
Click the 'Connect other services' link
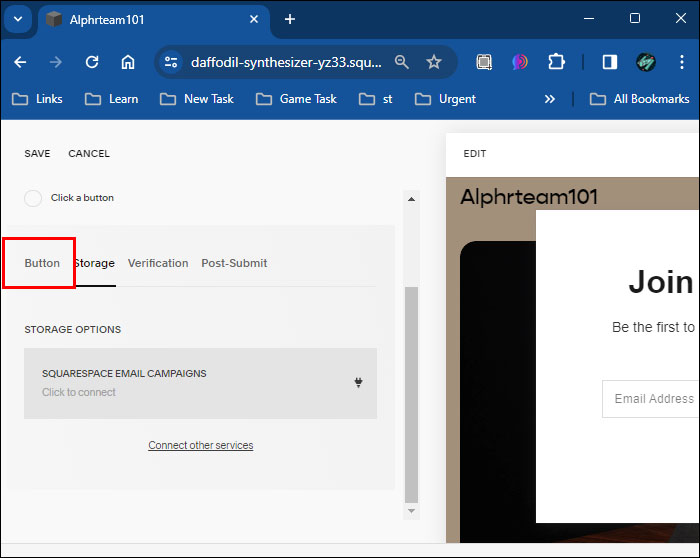(200, 445)
